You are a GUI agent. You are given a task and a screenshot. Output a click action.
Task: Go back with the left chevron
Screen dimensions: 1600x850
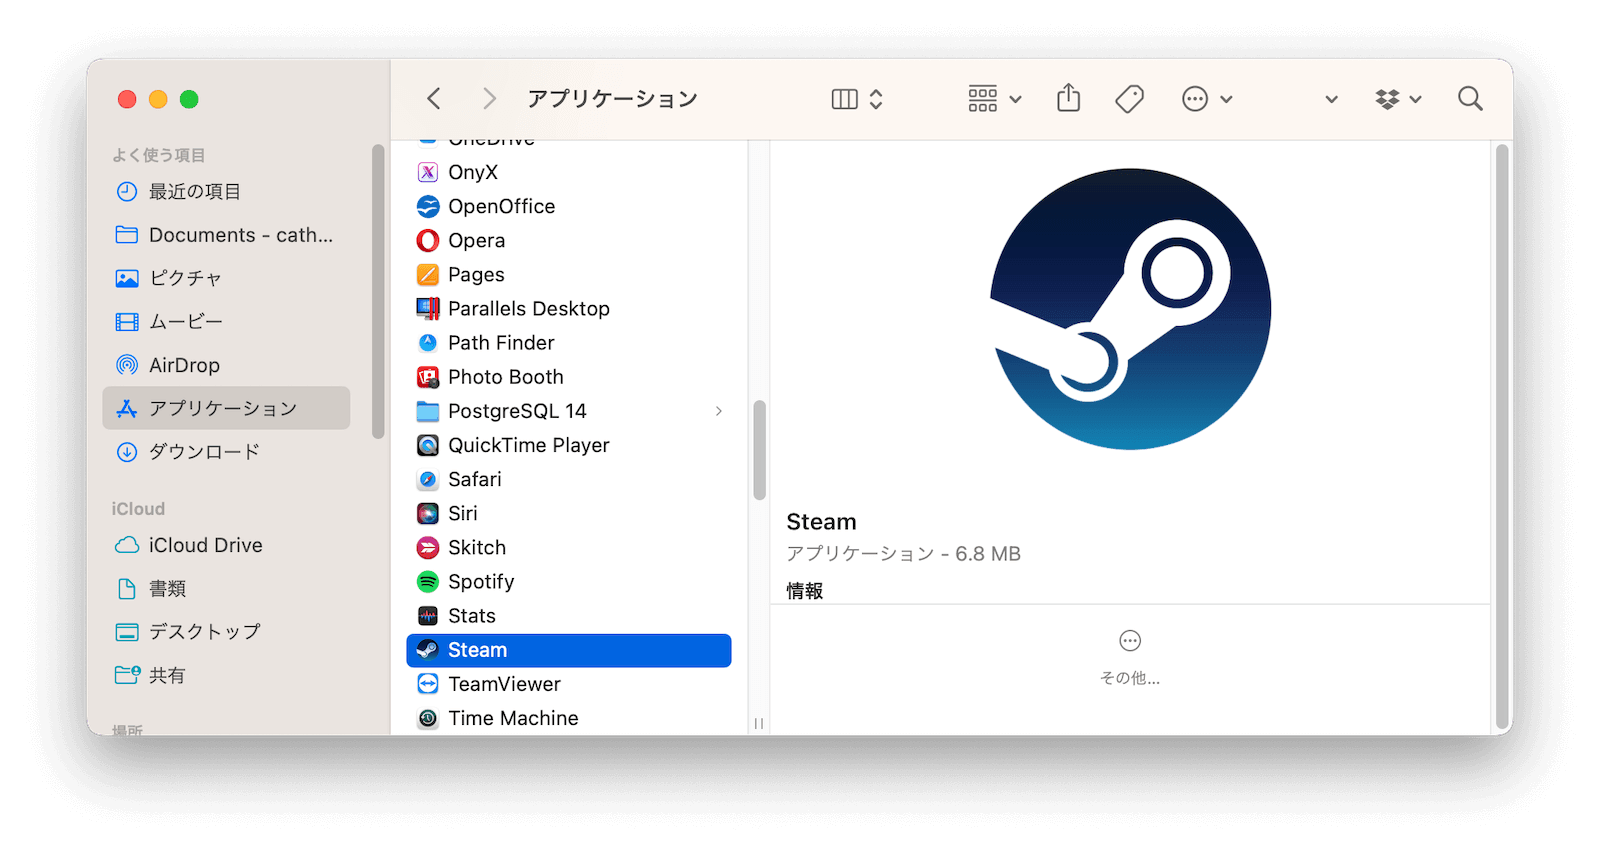(434, 98)
